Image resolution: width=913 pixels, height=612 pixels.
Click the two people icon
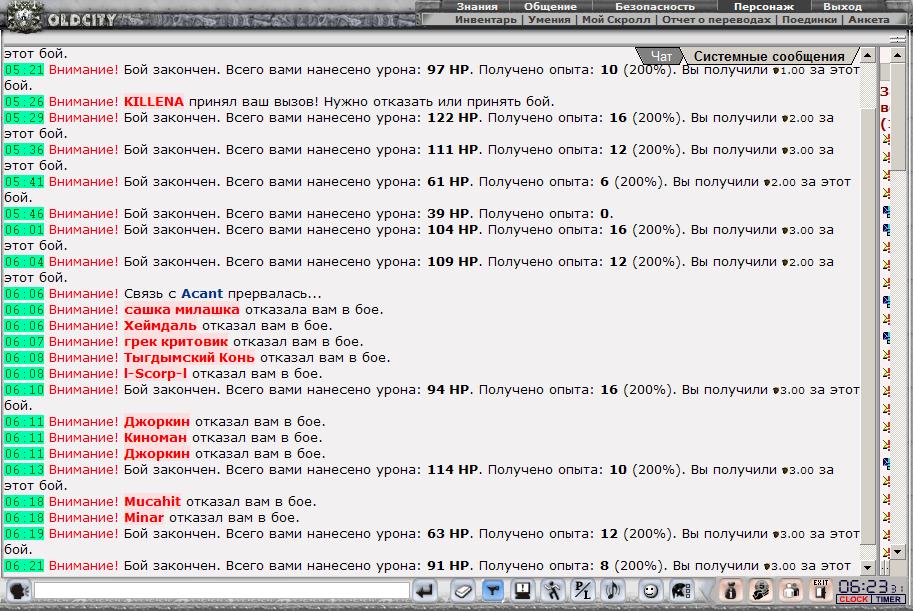(791, 591)
